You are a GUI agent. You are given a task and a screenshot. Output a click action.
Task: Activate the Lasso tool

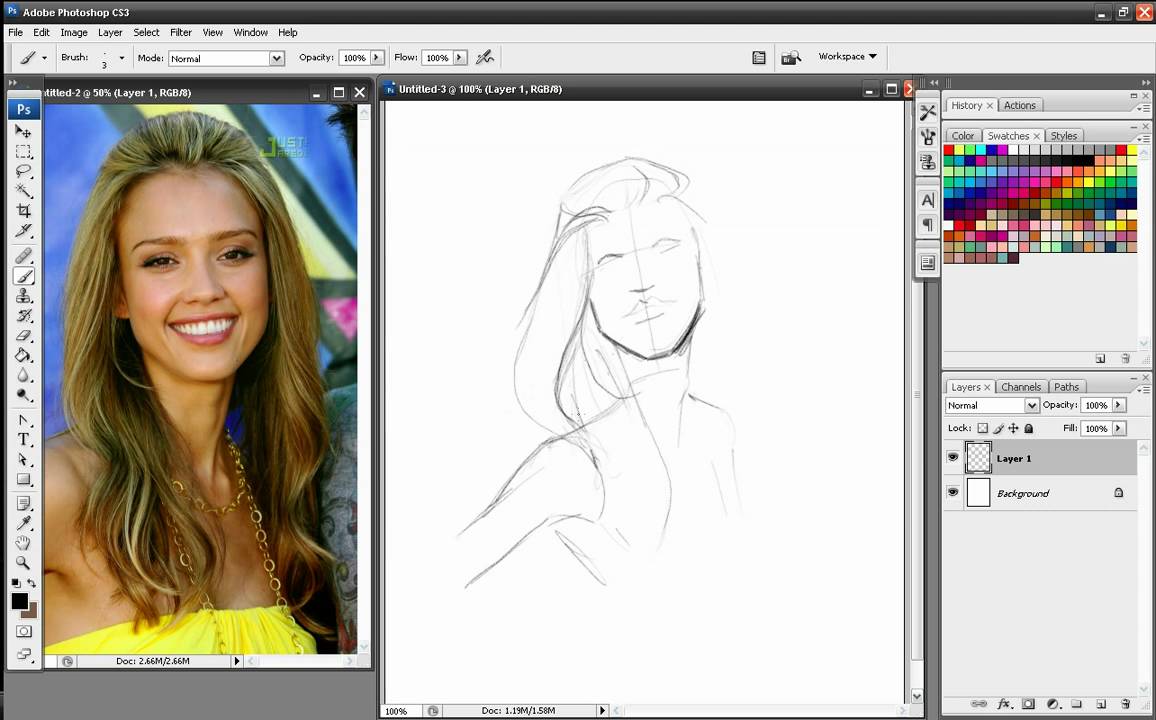point(24,171)
